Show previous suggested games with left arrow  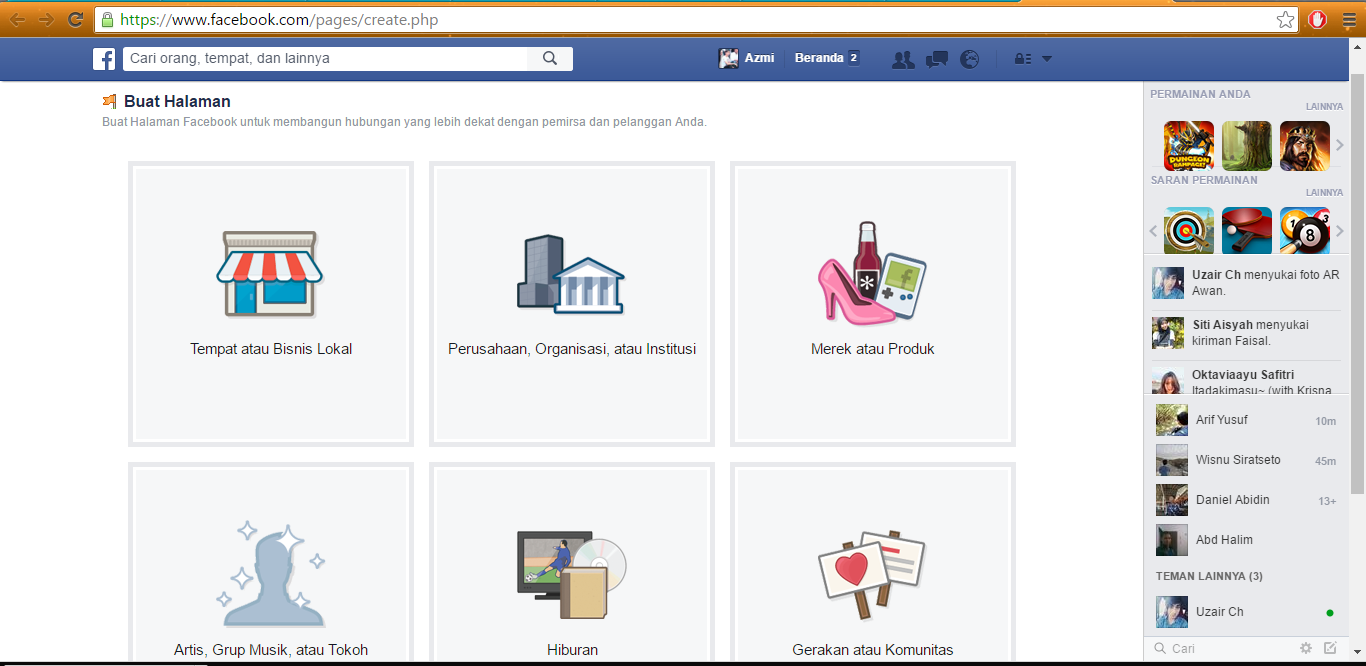click(x=1153, y=231)
